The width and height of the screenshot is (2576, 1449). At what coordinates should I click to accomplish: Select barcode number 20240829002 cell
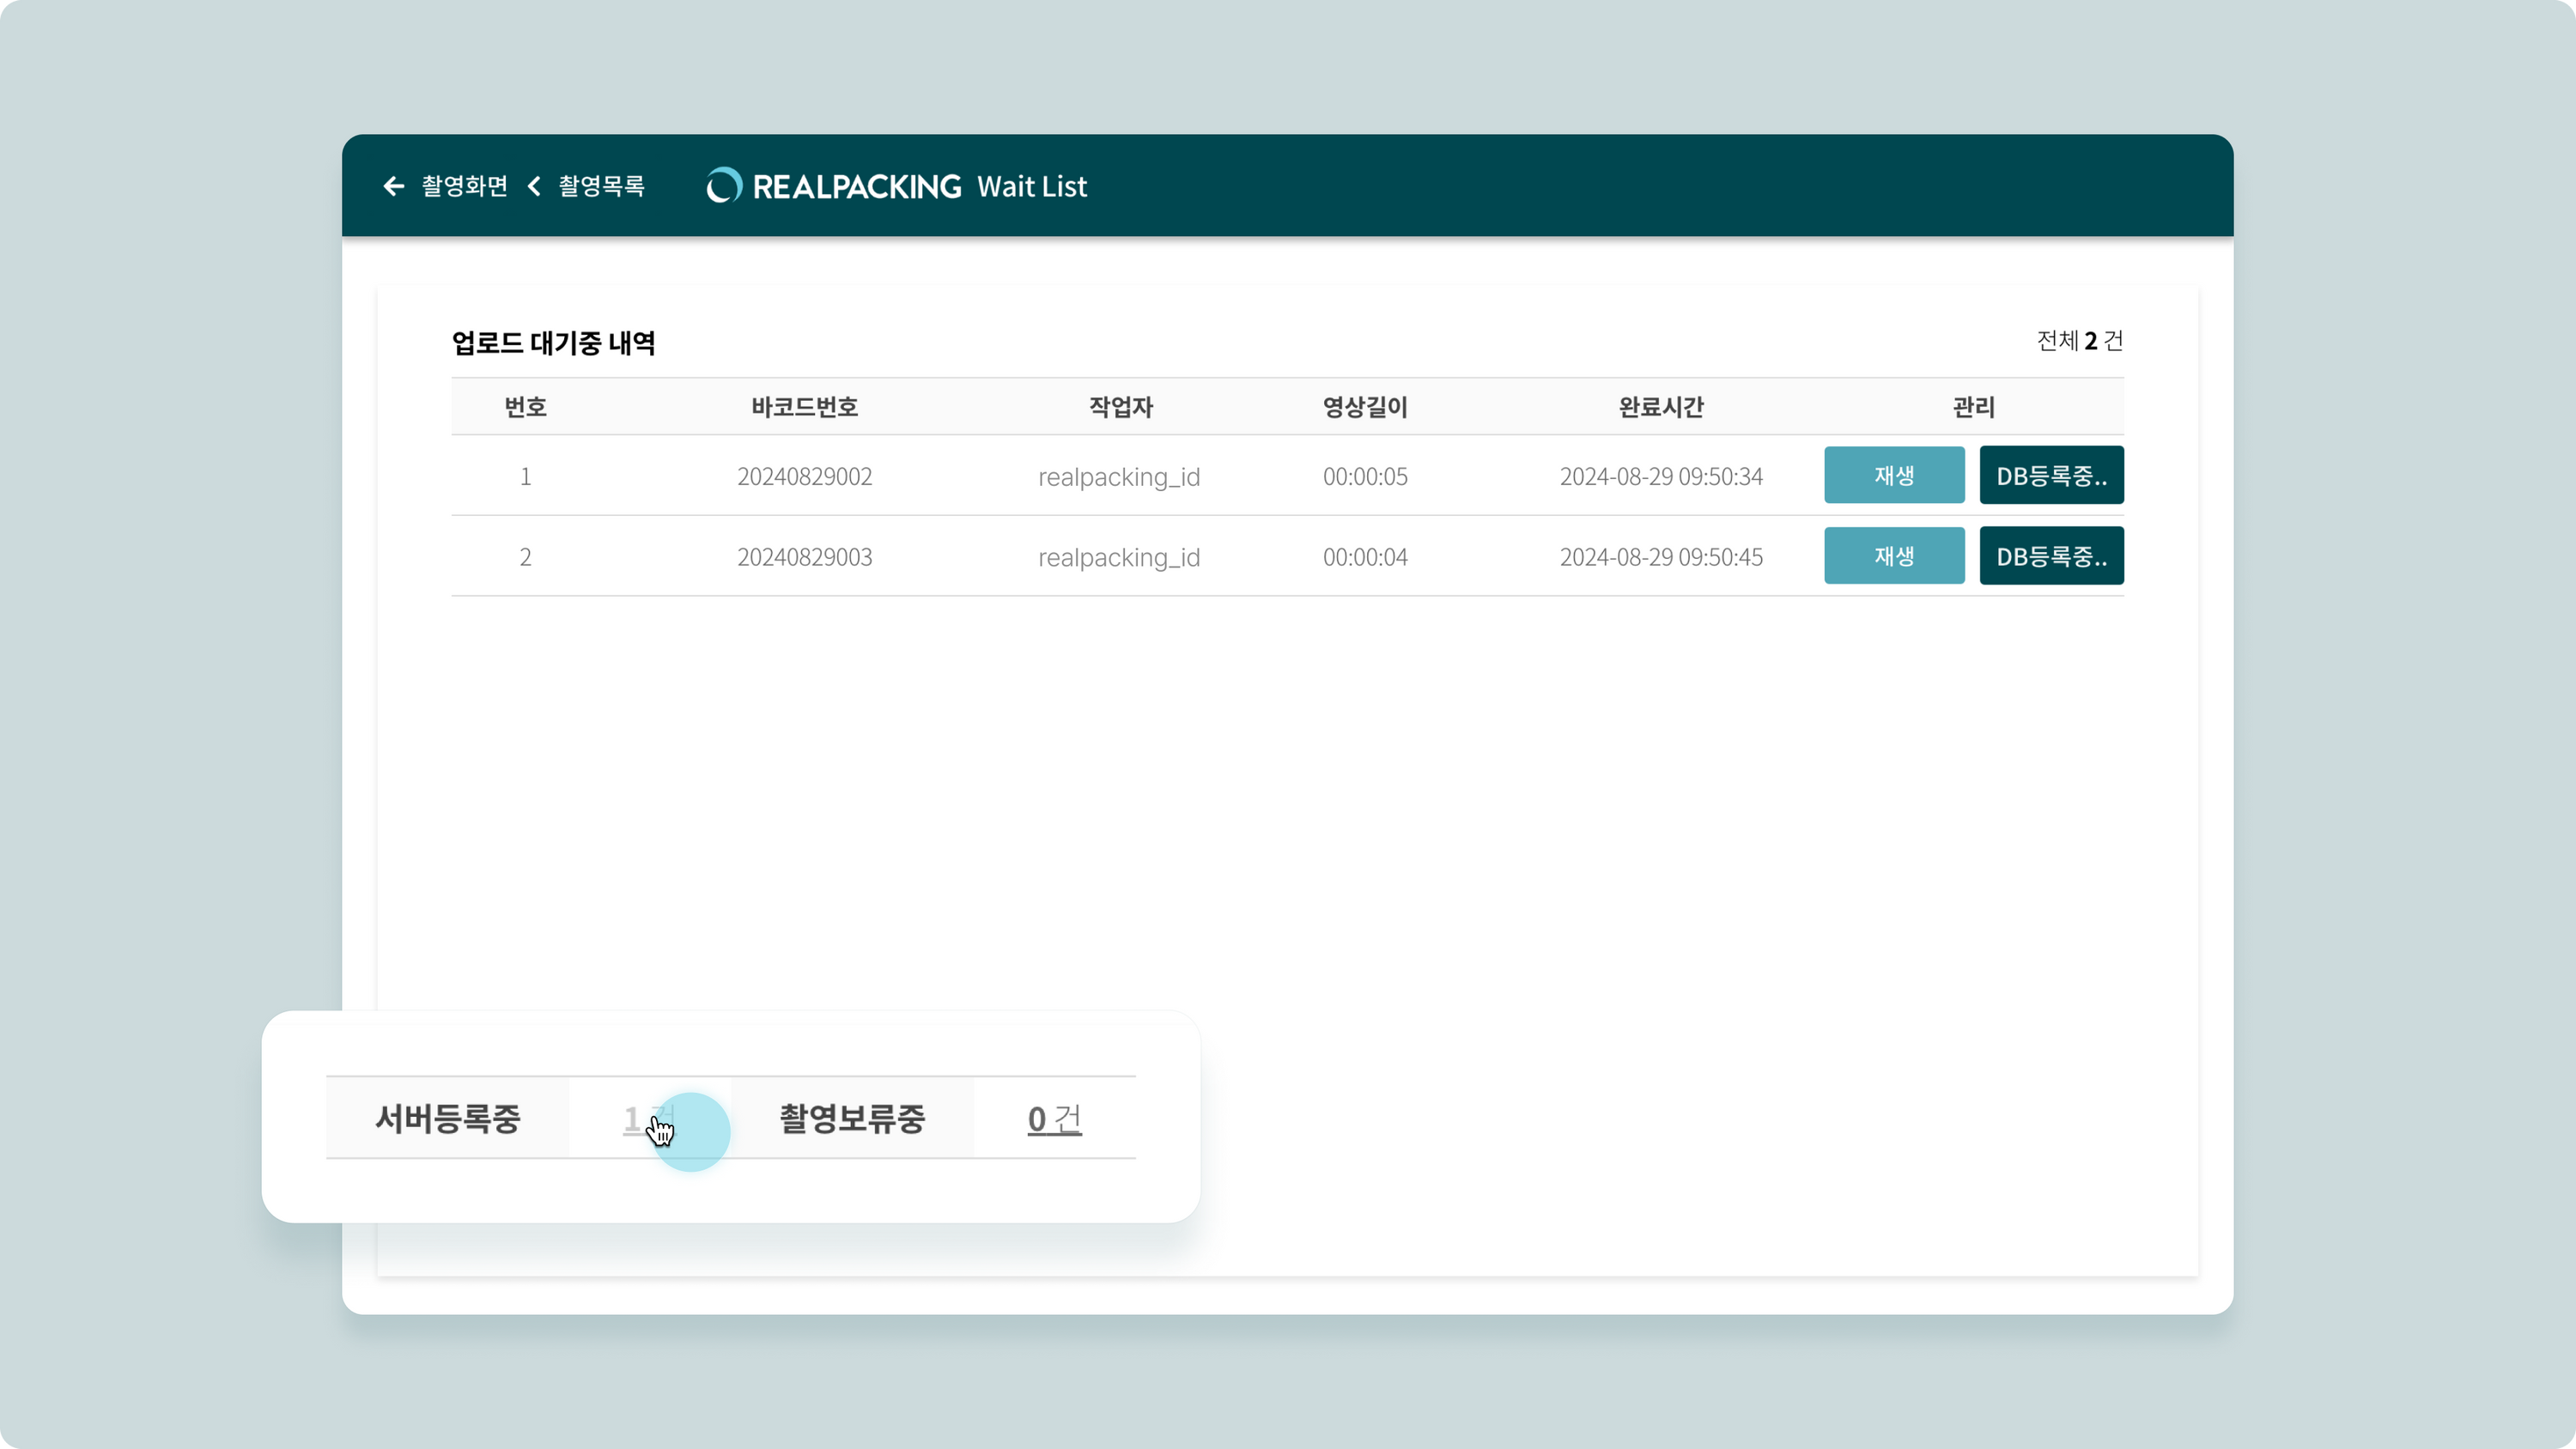(804, 476)
